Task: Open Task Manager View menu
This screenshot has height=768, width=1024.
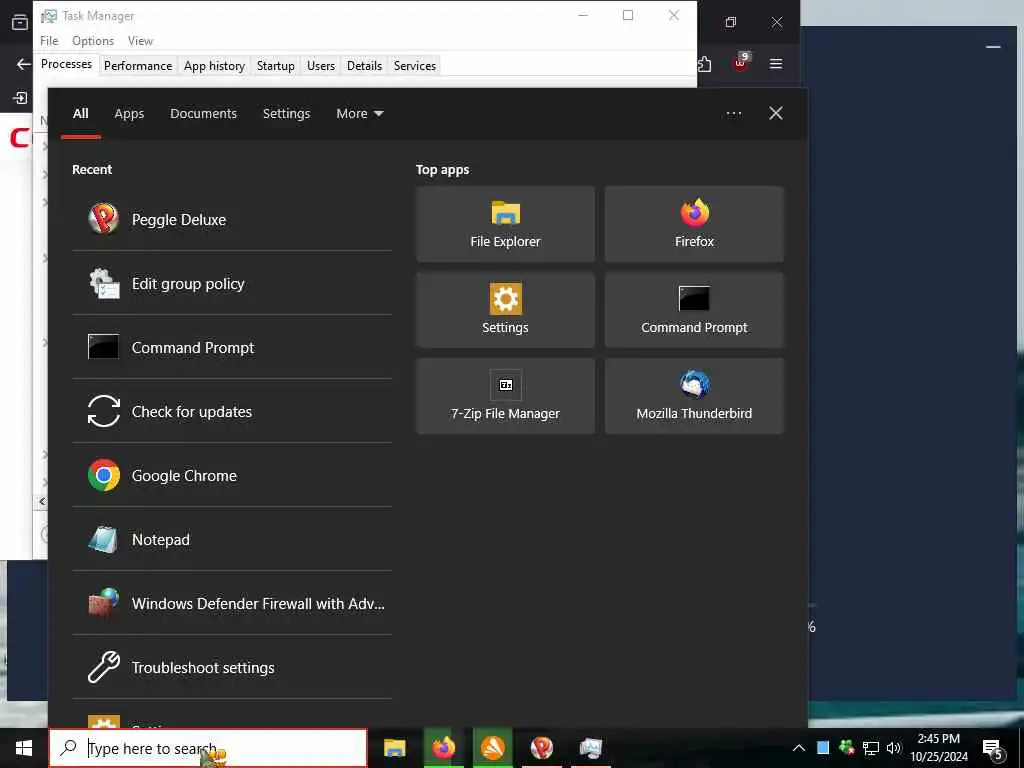Action: (140, 40)
